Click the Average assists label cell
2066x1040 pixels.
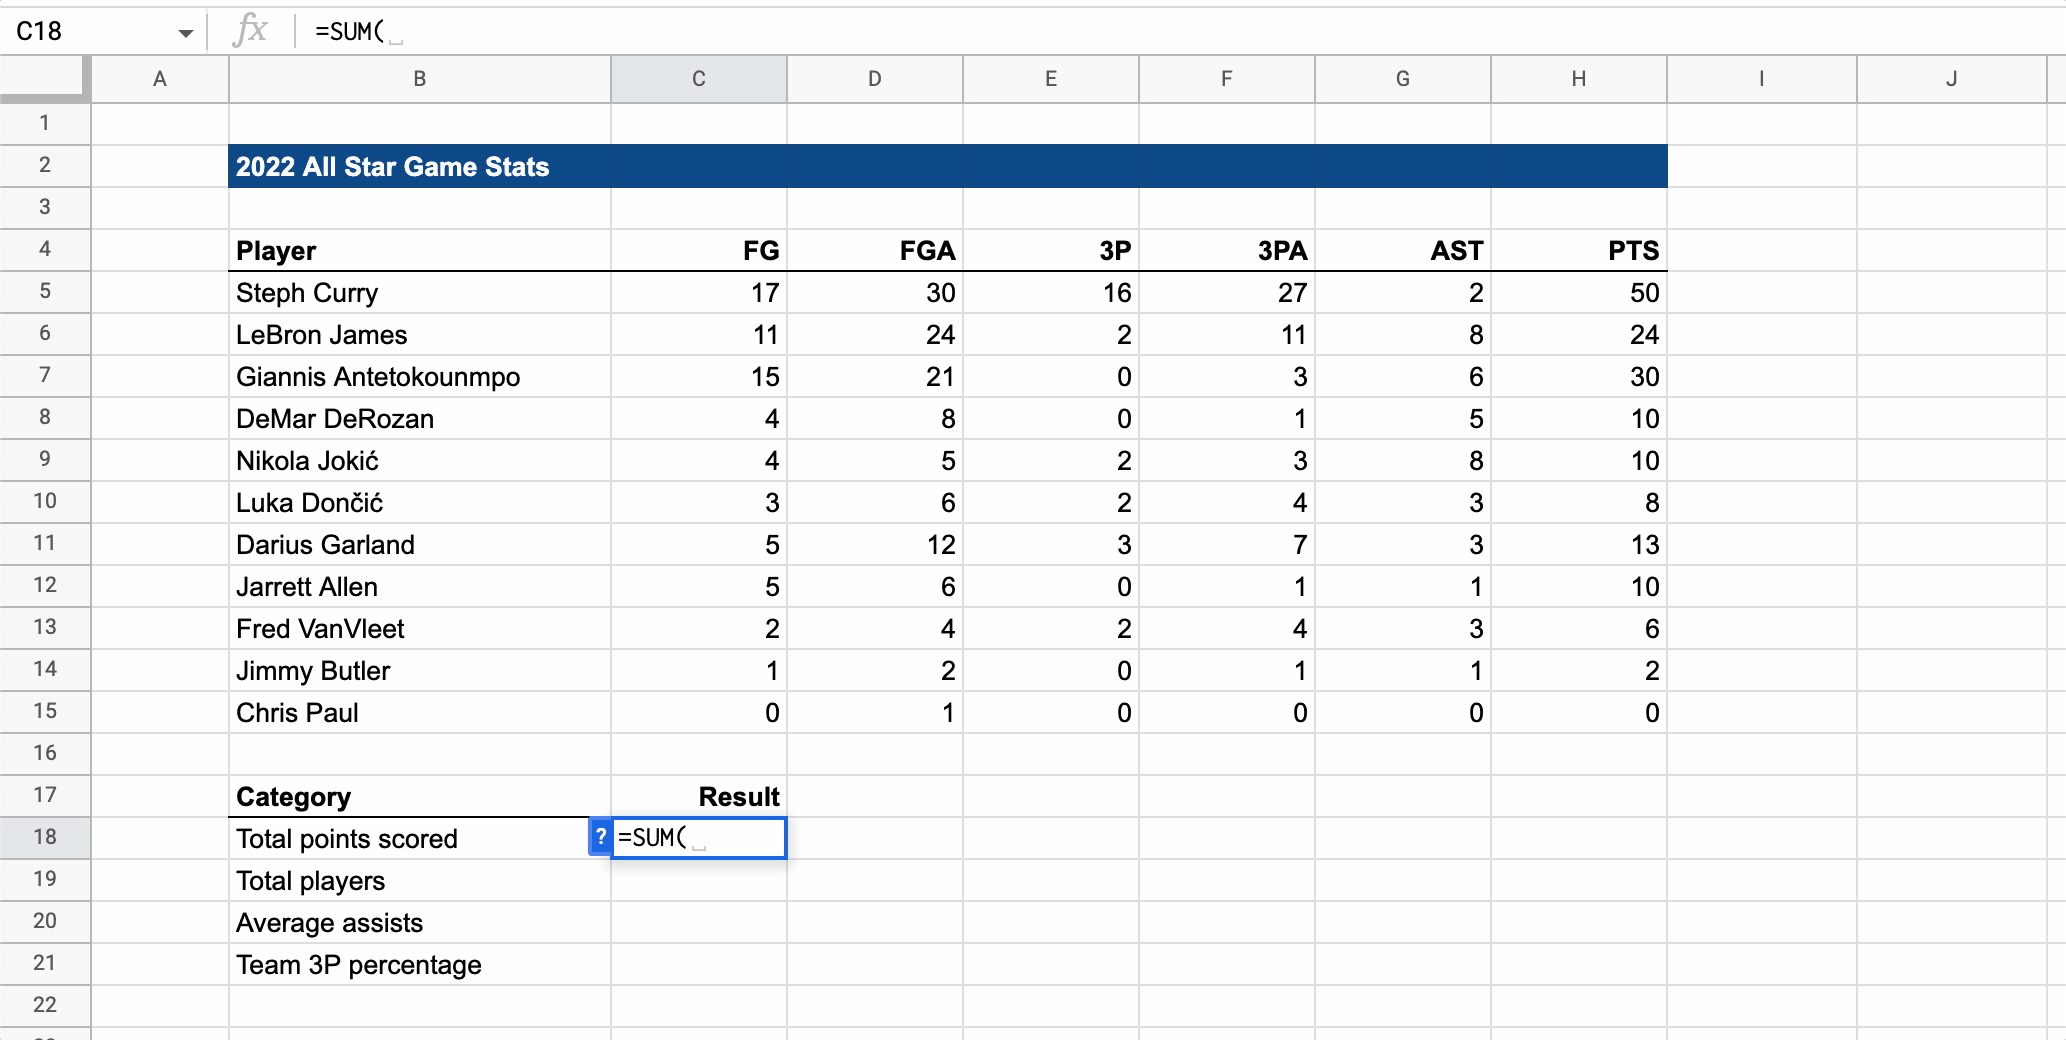pyautogui.click(x=420, y=923)
